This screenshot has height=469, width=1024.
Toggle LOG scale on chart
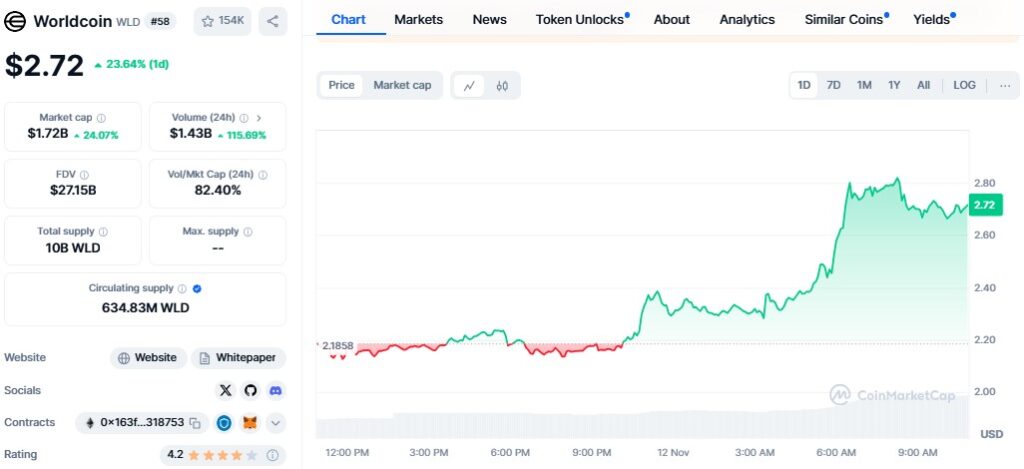pyautogui.click(x=965, y=86)
